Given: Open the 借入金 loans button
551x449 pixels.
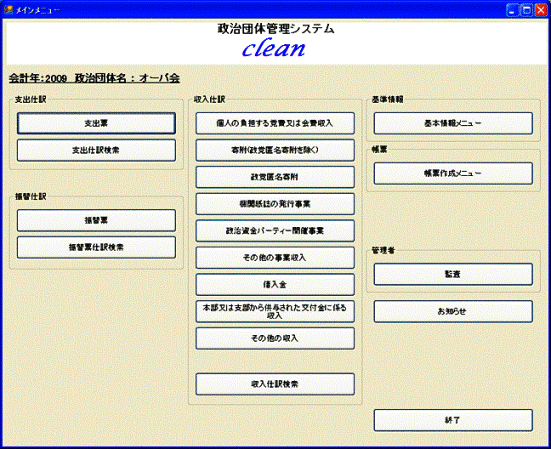Looking at the screenshot, I should pyautogui.click(x=275, y=285).
